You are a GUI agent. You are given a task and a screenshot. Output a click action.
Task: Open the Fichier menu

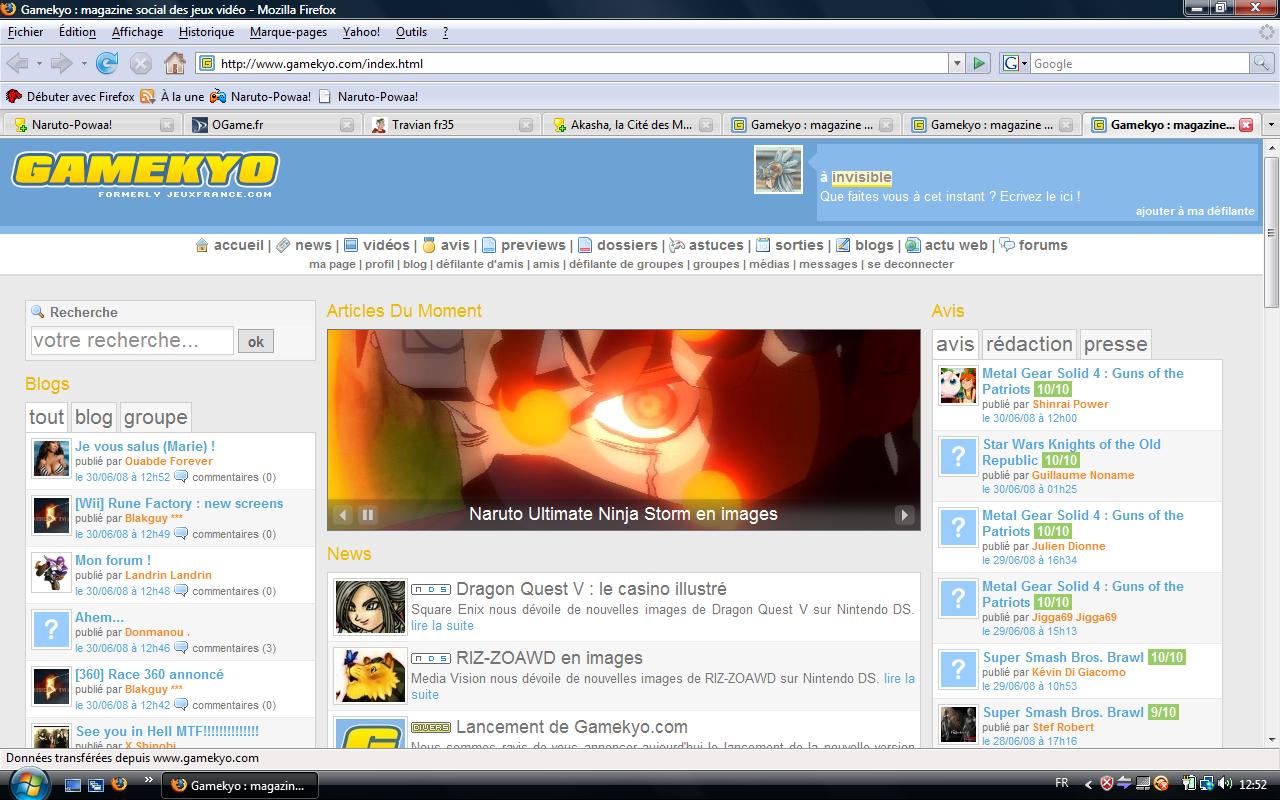coord(26,32)
